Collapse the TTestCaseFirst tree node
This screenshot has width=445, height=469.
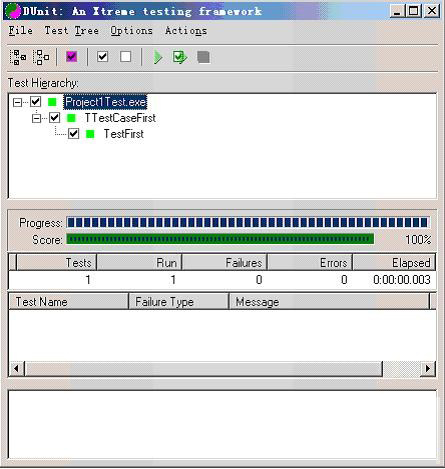[x=36, y=118]
